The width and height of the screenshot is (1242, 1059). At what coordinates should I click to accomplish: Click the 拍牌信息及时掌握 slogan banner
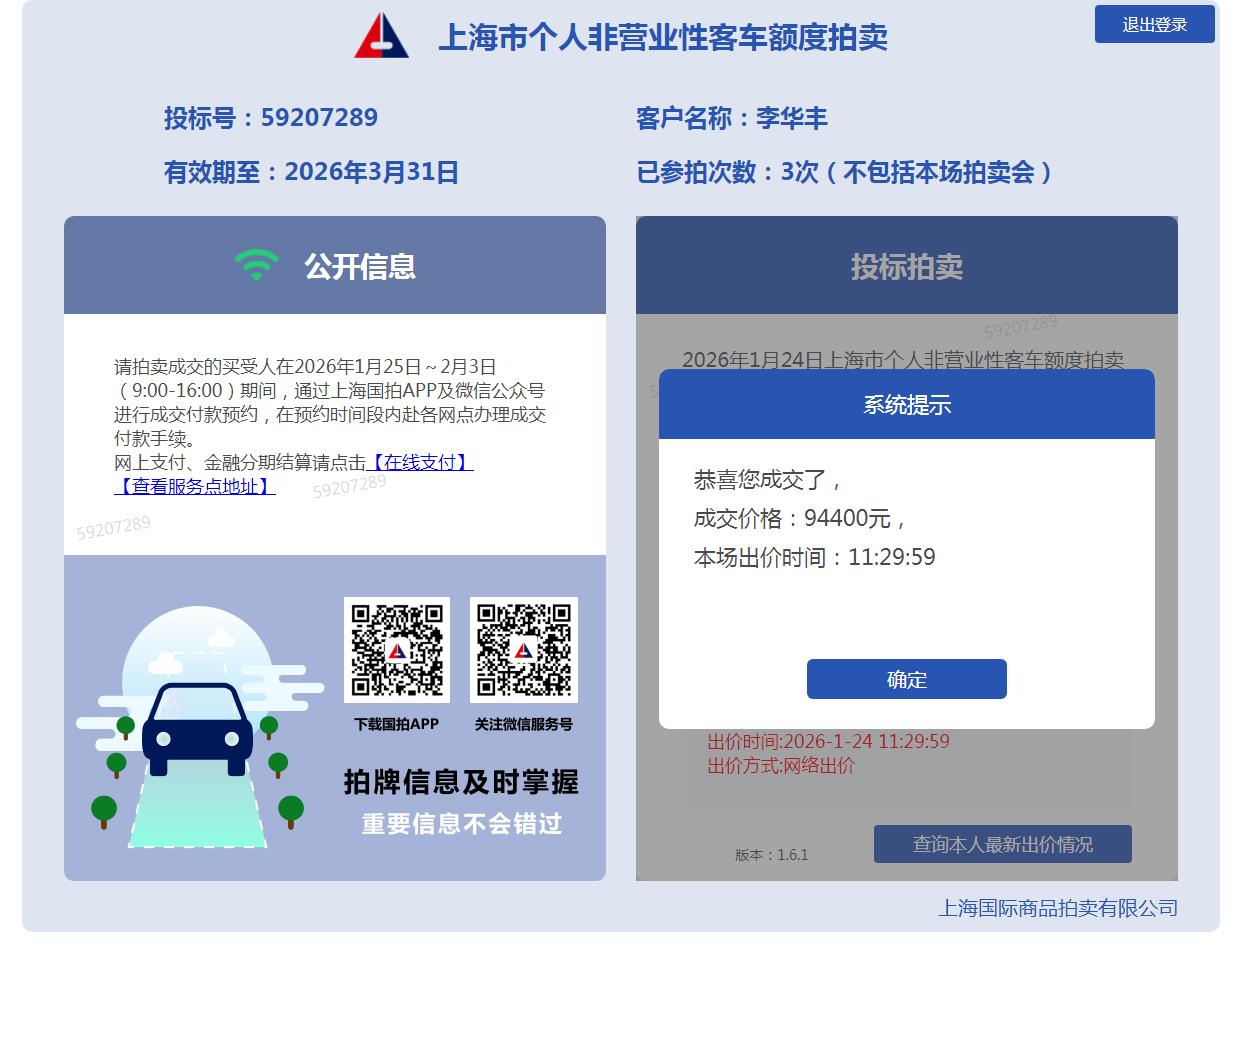pyautogui.click(x=461, y=782)
